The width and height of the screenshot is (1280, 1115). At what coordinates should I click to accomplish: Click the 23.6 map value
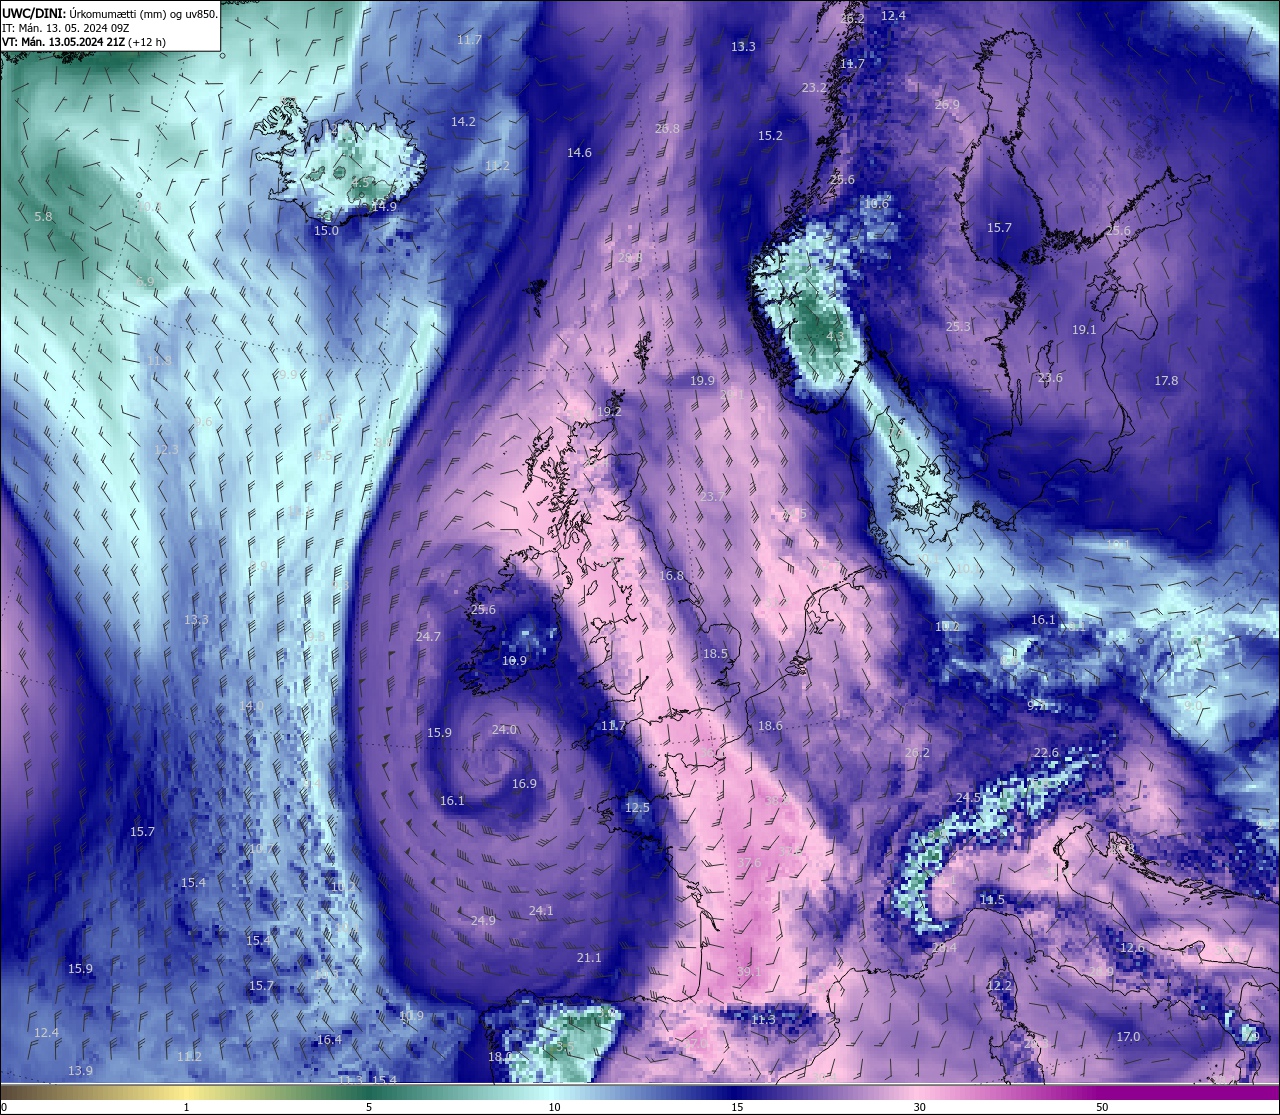pos(1050,377)
